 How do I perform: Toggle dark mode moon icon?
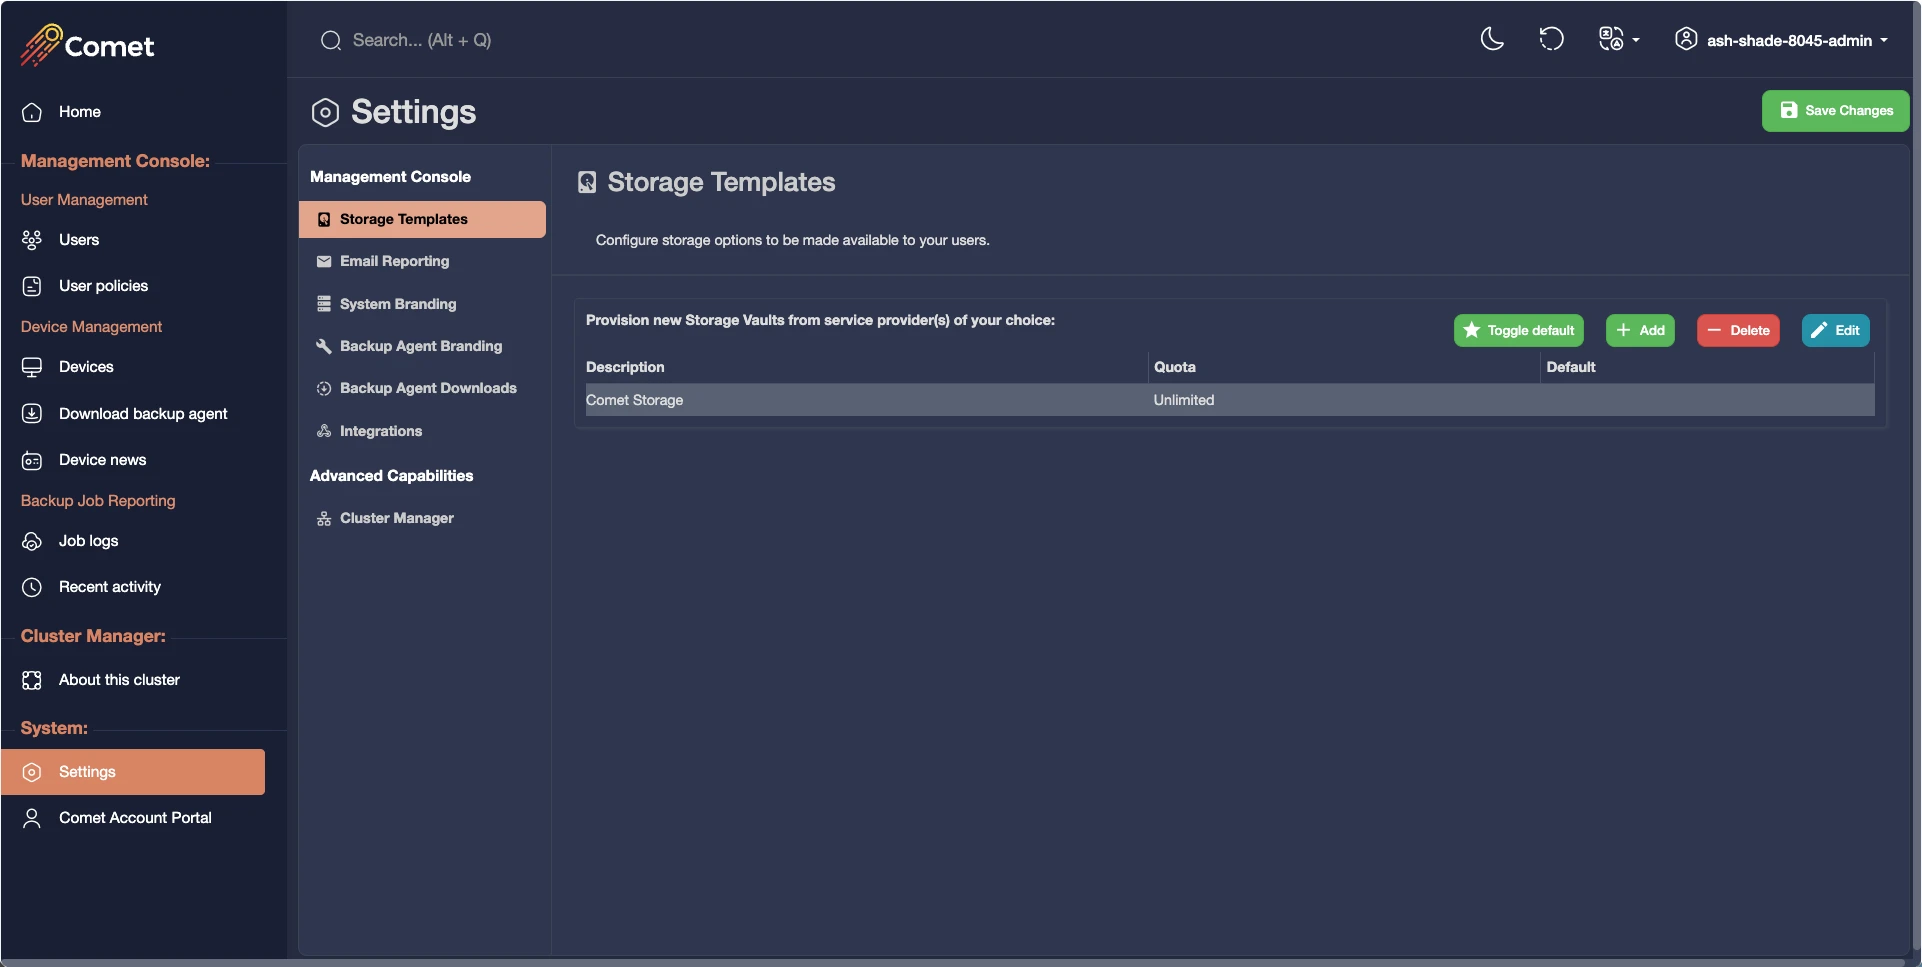(1492, 40)
